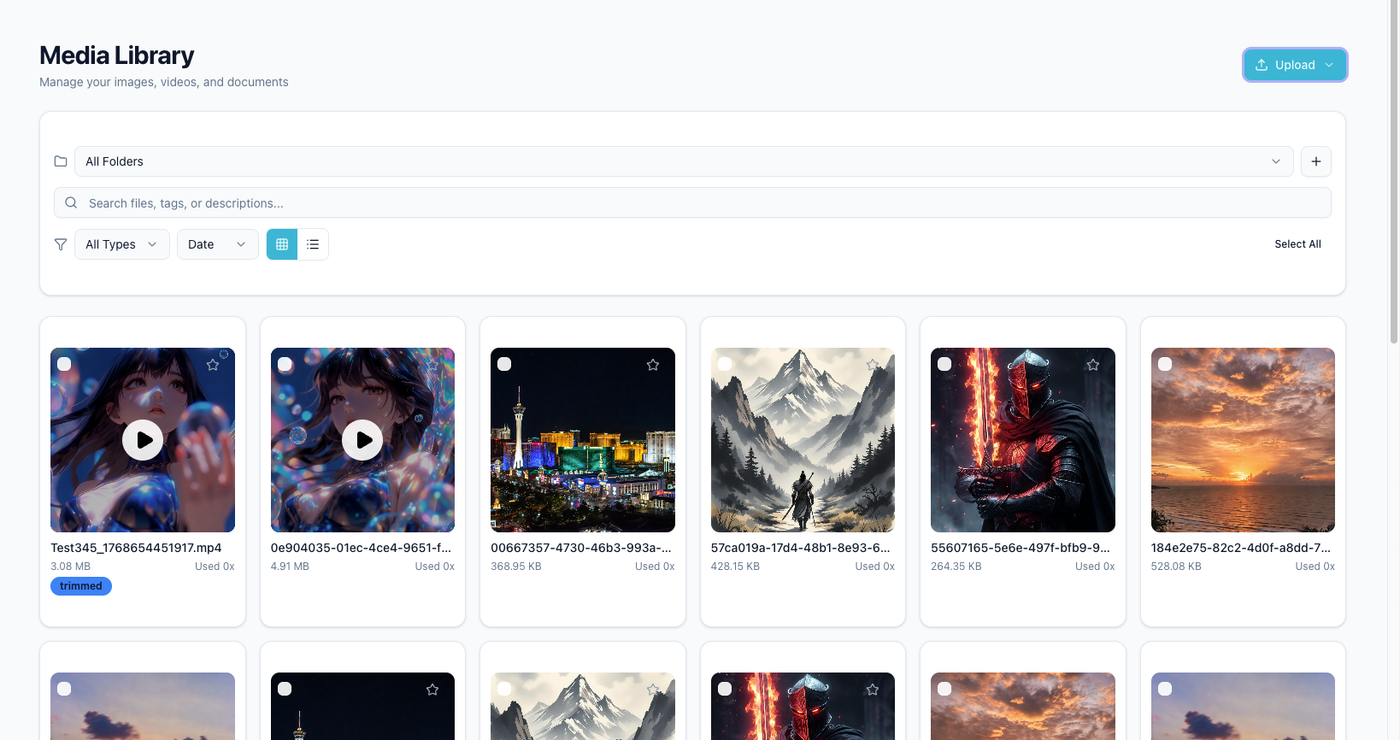The width and height of the screenshot is (1400, 740).
Task: Click the Media Library heading
Action: point(117,55)
